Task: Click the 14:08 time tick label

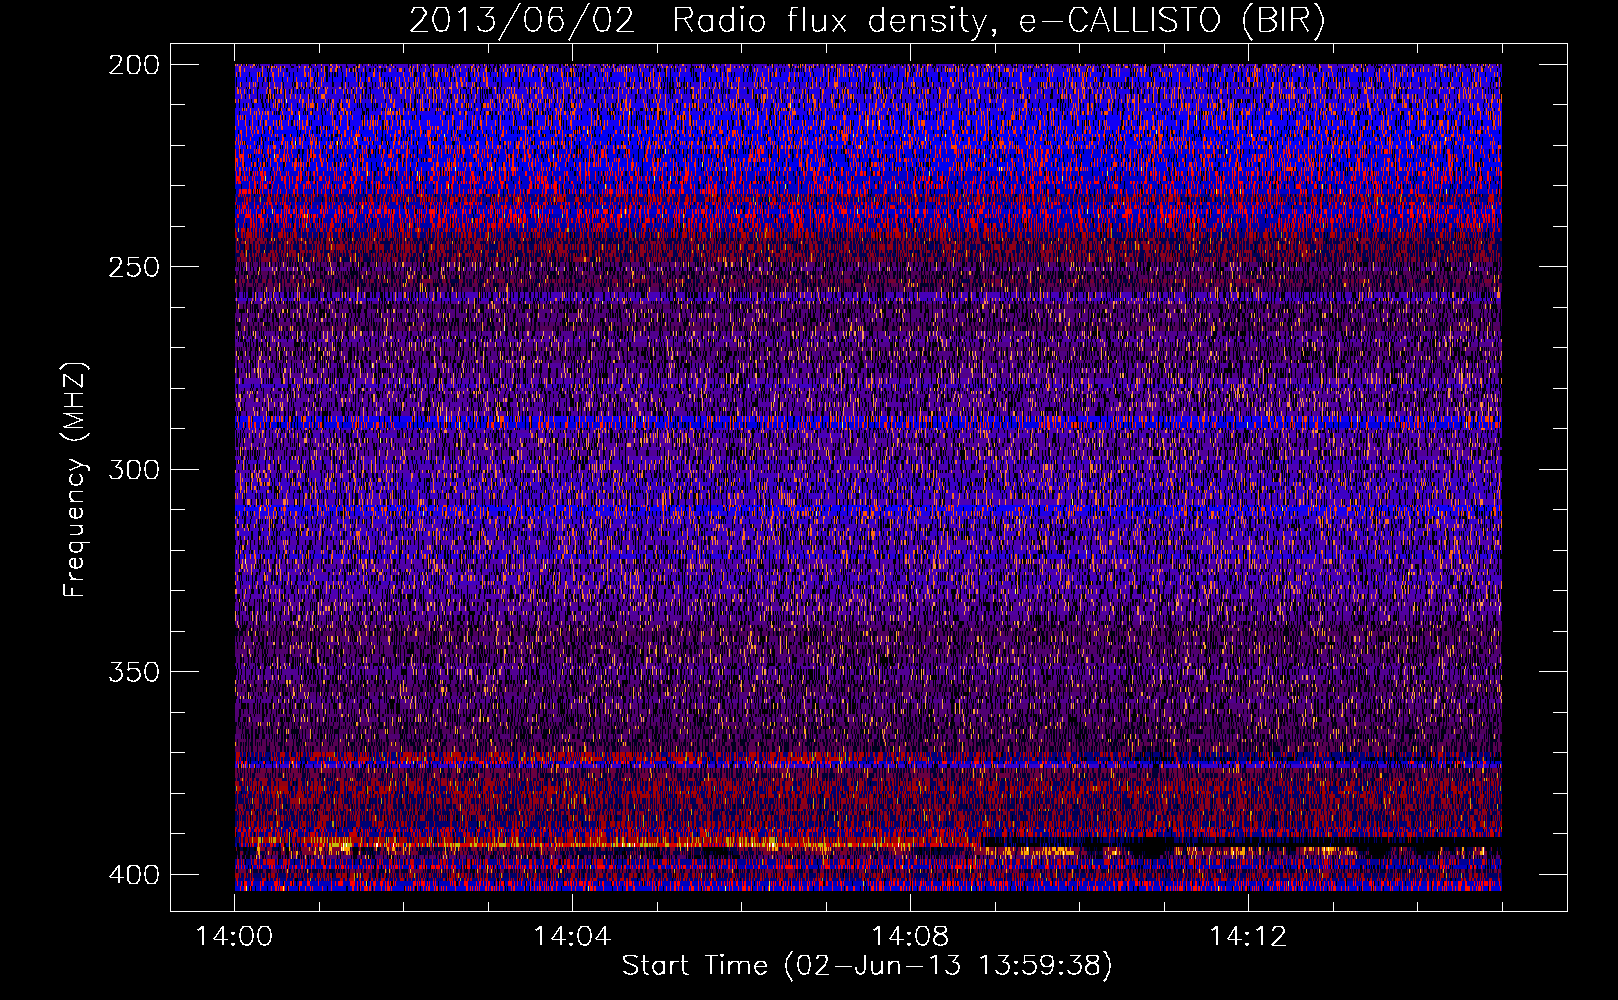Action: tap(910, 937)
